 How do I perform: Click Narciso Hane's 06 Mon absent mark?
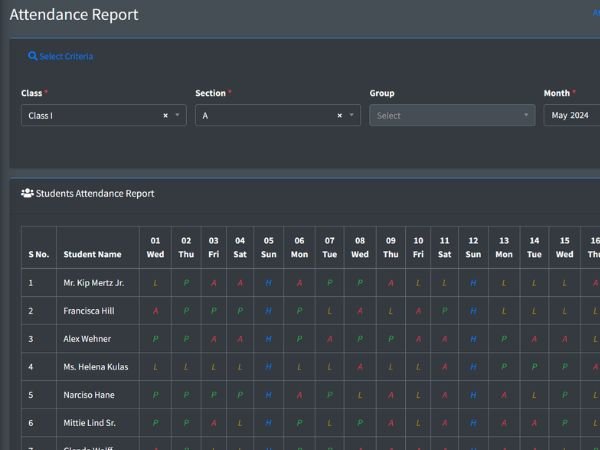click(299, 395)
